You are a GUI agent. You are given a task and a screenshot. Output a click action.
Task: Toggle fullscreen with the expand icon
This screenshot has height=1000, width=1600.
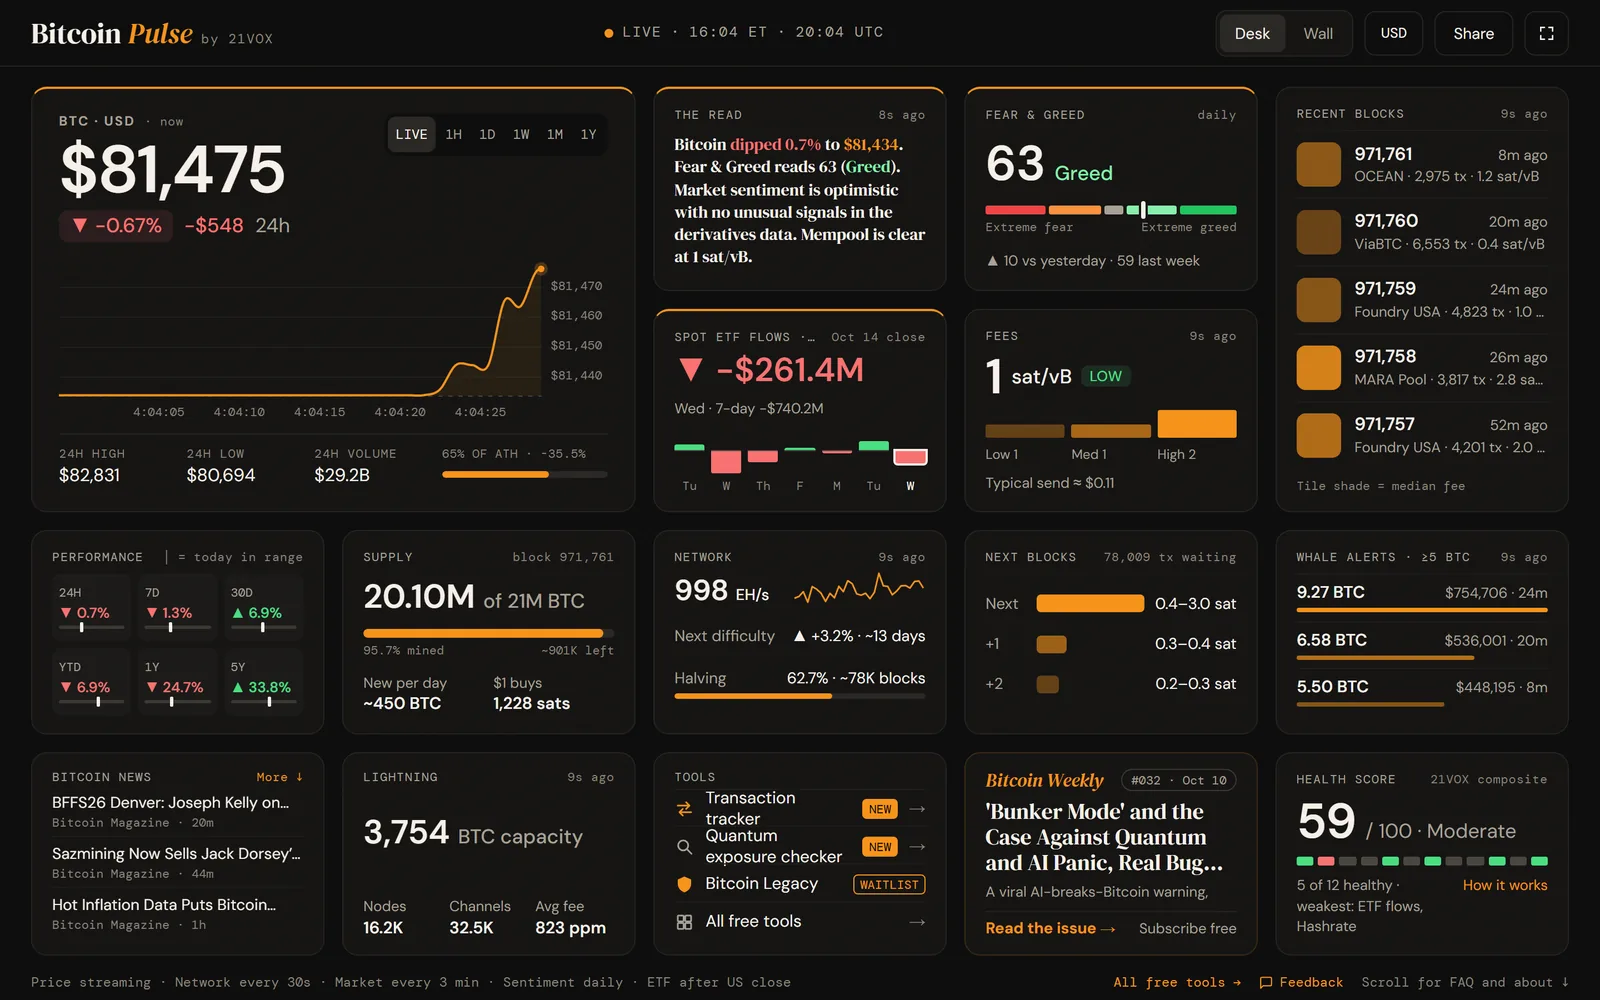click(1546, 33)
